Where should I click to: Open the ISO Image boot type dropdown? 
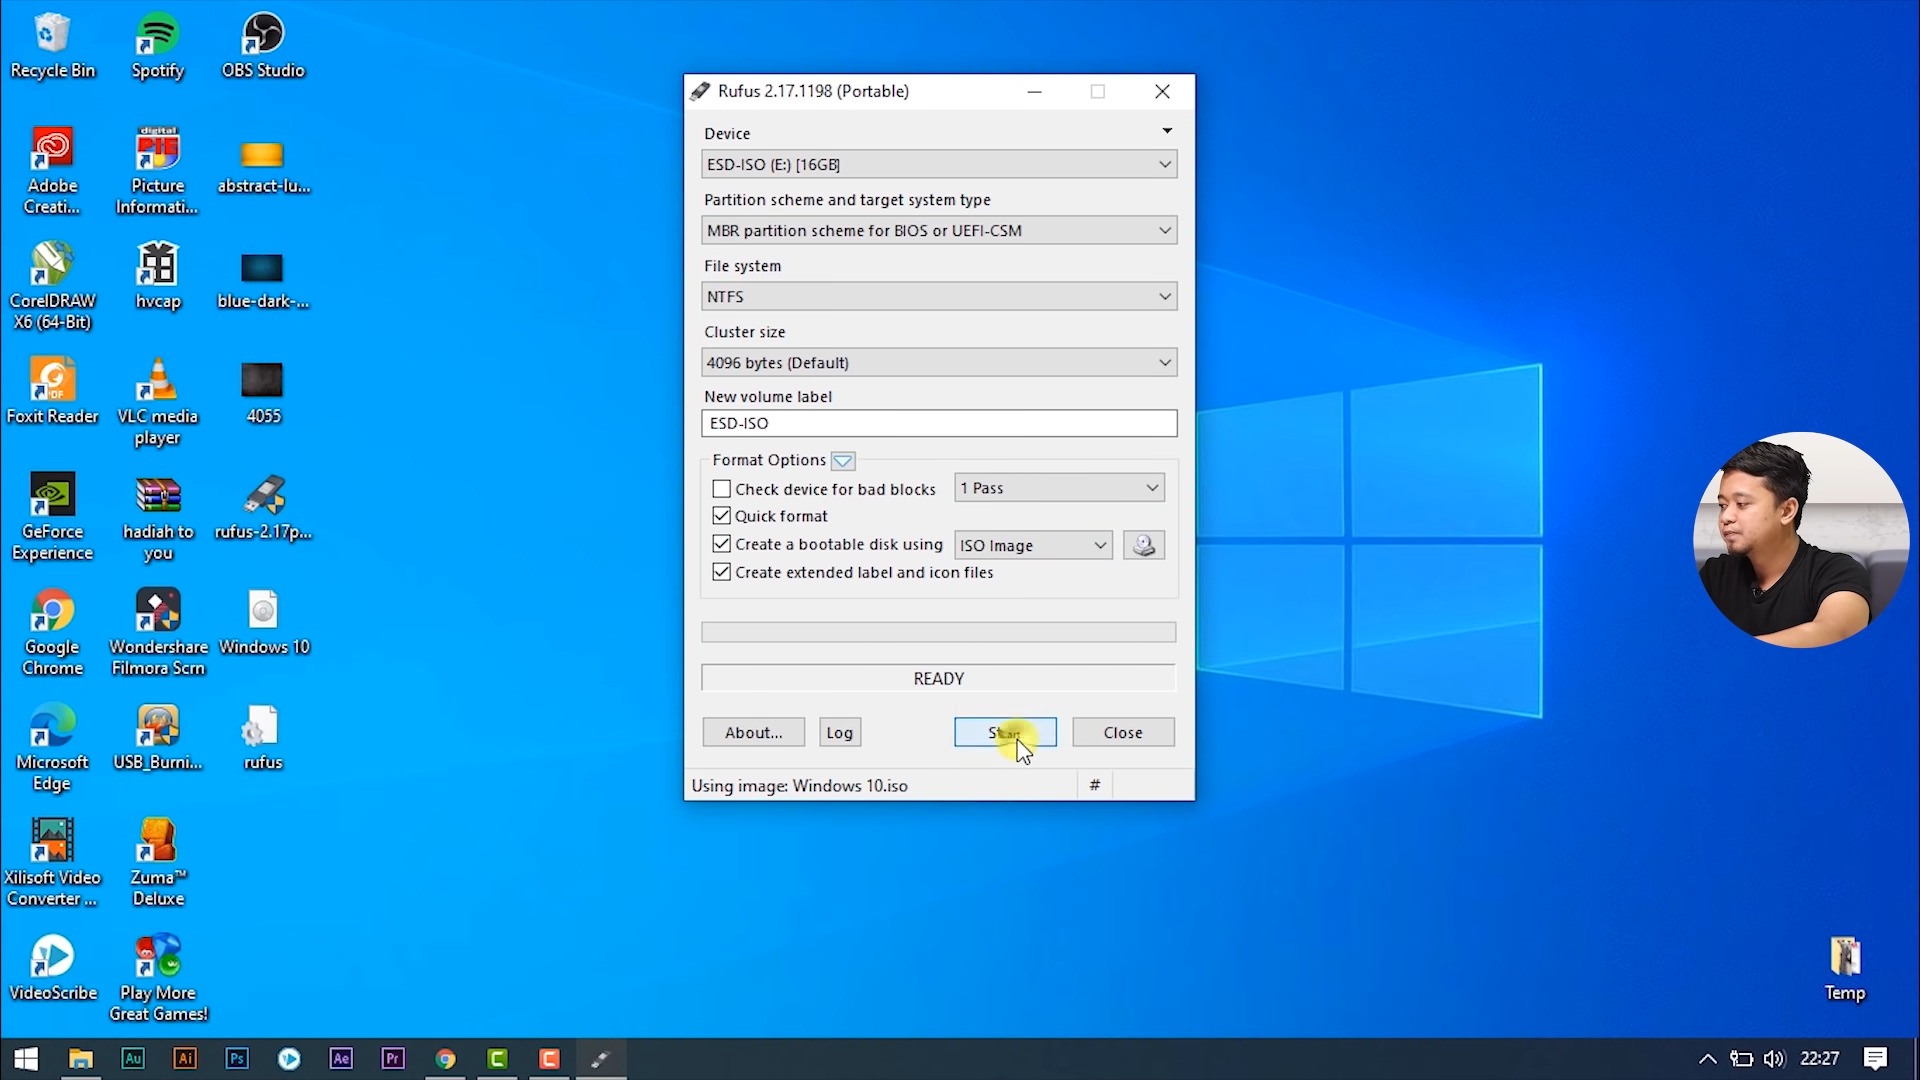1033,545
